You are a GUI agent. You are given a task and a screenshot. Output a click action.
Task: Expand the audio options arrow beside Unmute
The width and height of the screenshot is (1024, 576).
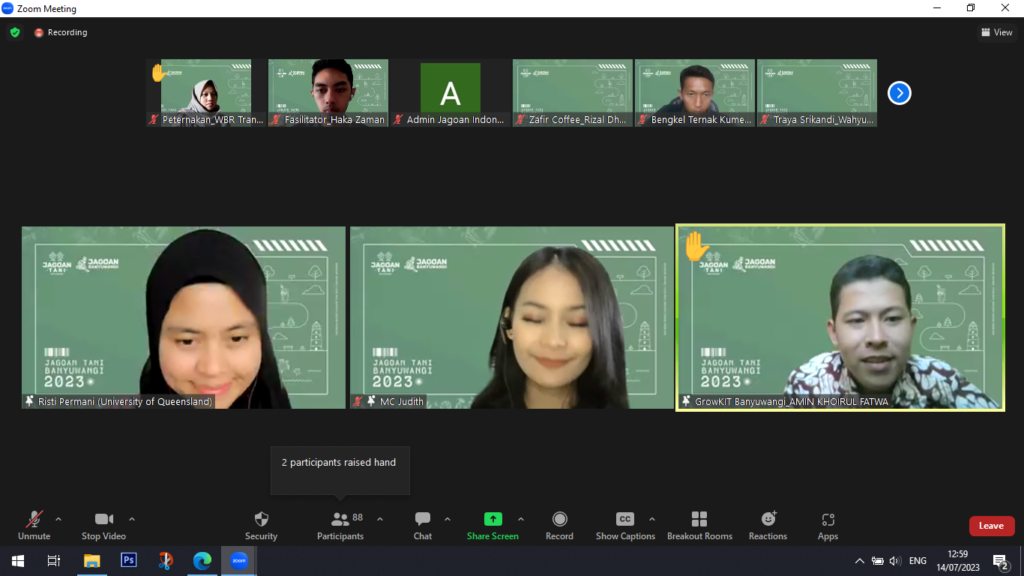[58, 519]
